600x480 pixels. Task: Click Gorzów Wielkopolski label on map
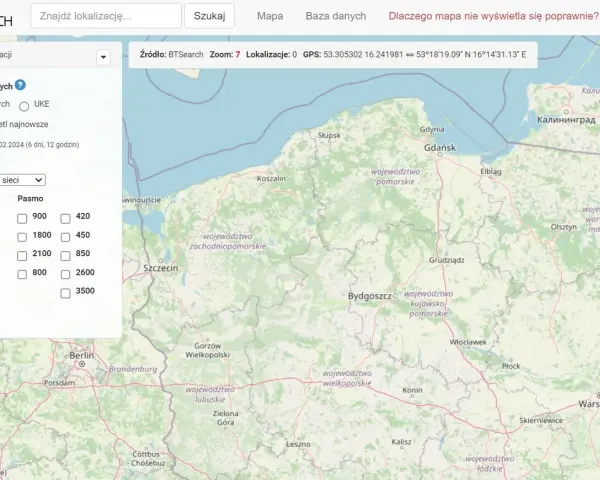pyautogui.click(x=207, y=350)
